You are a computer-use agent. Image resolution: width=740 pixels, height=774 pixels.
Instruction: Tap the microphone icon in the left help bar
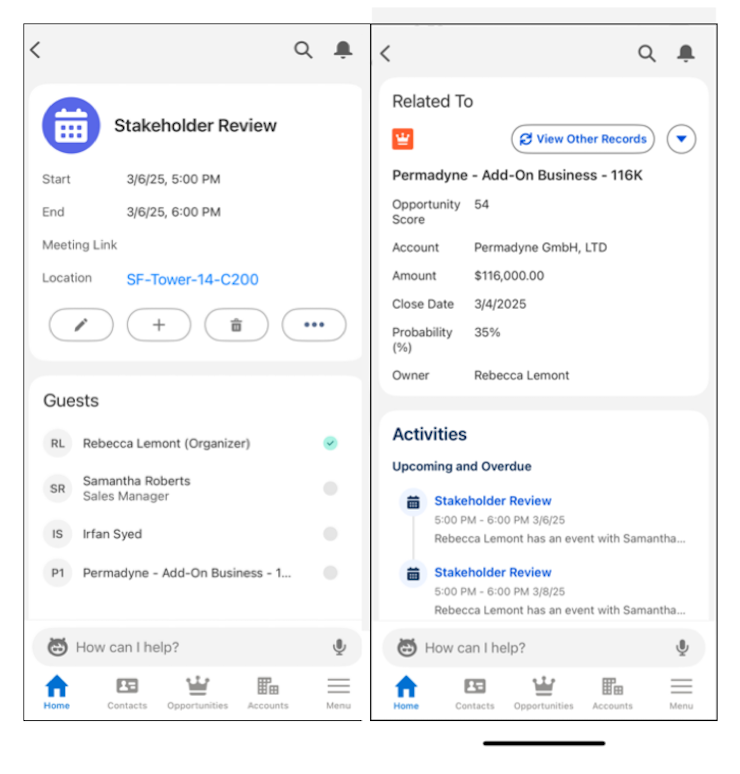[339, 647]
